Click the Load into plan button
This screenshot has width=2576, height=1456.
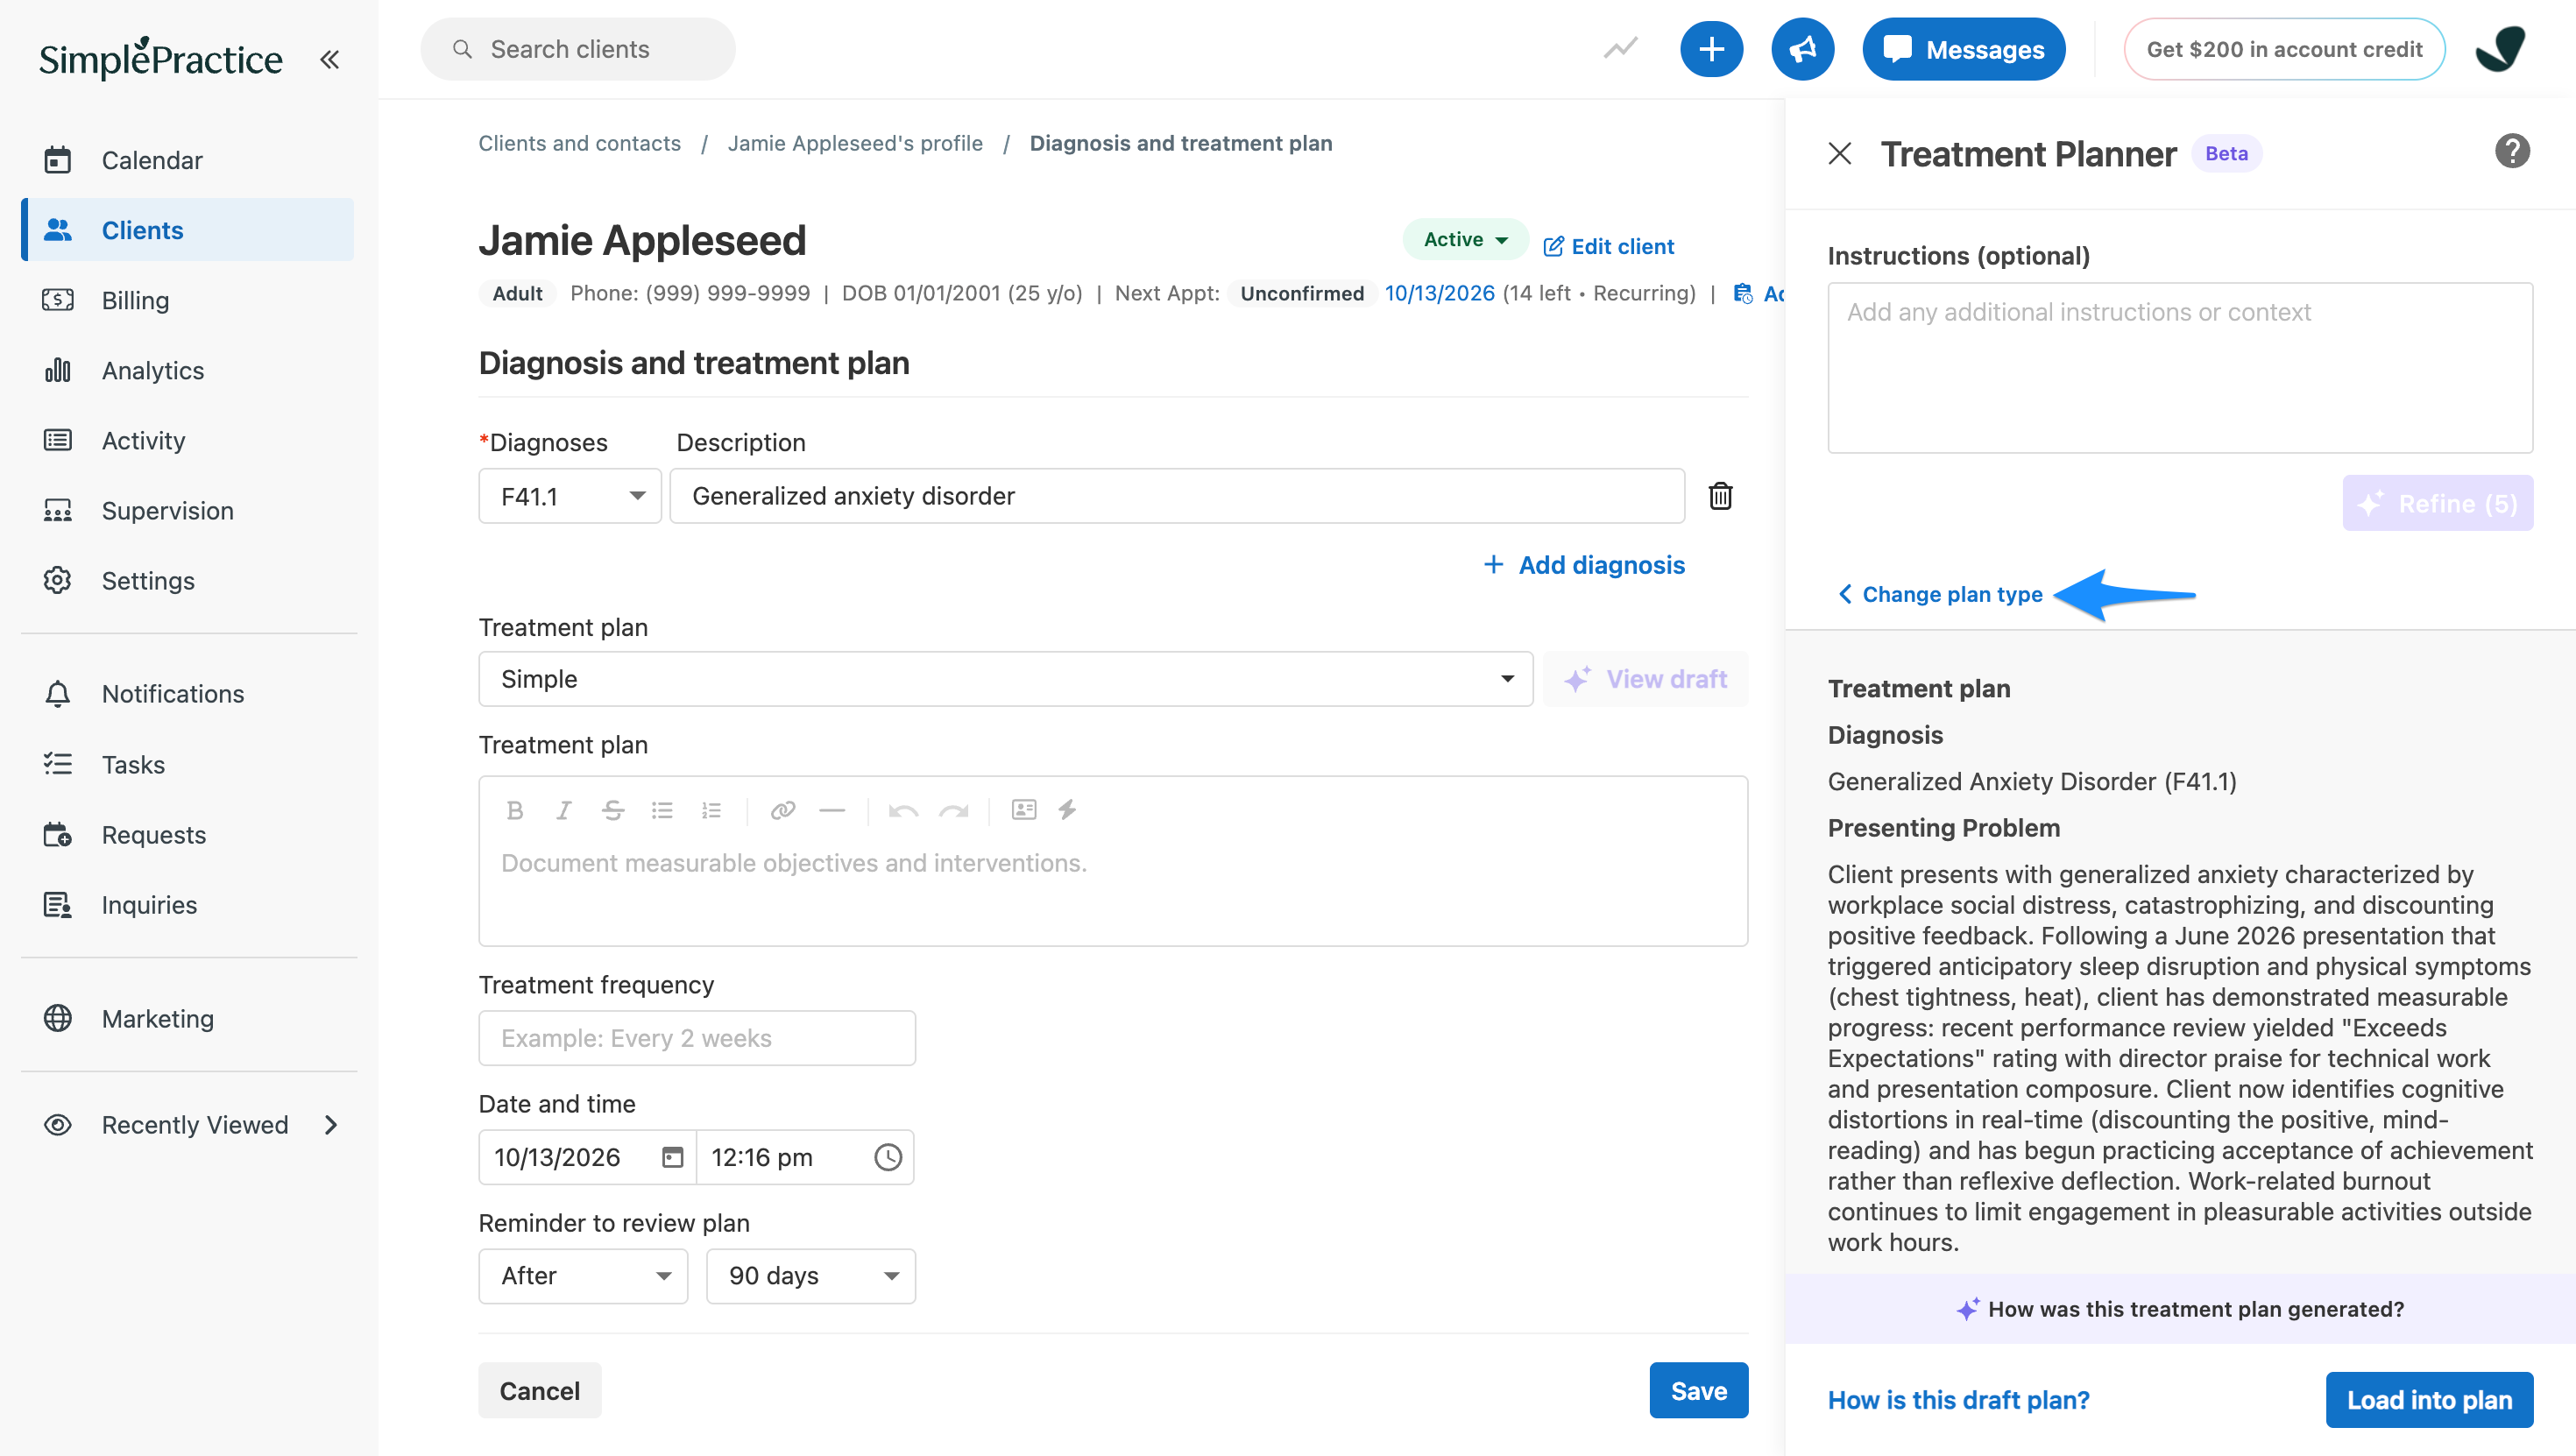2429,1400
